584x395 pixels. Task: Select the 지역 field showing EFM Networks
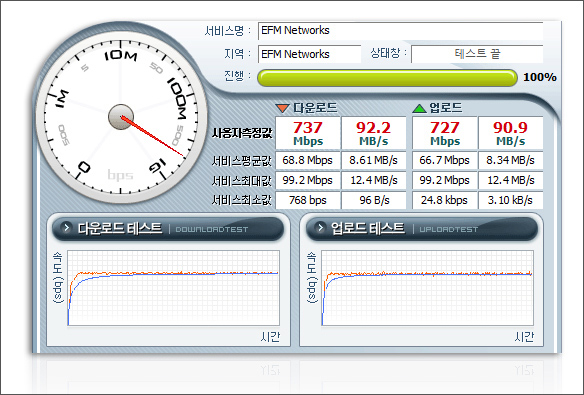click(x=310, y=54)
